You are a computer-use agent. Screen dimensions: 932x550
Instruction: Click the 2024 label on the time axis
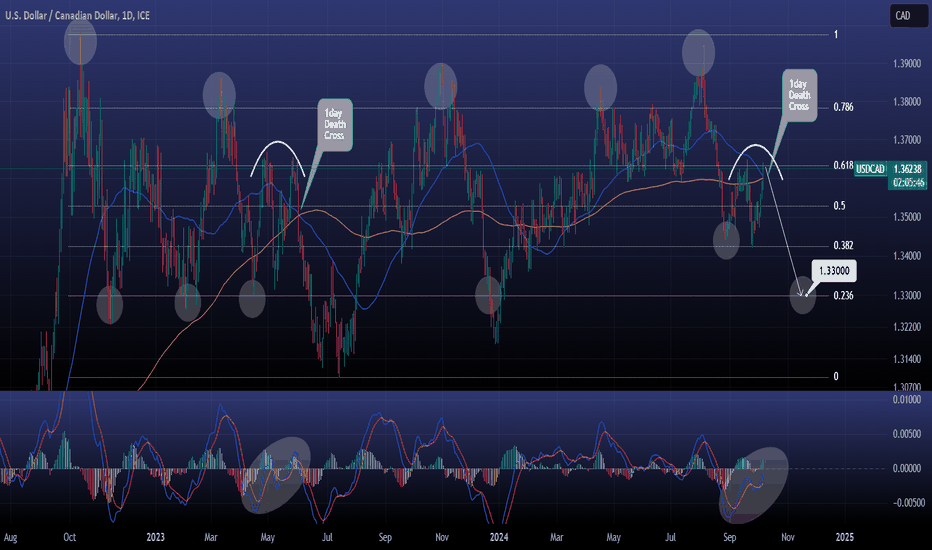click(x=499, y=538)
